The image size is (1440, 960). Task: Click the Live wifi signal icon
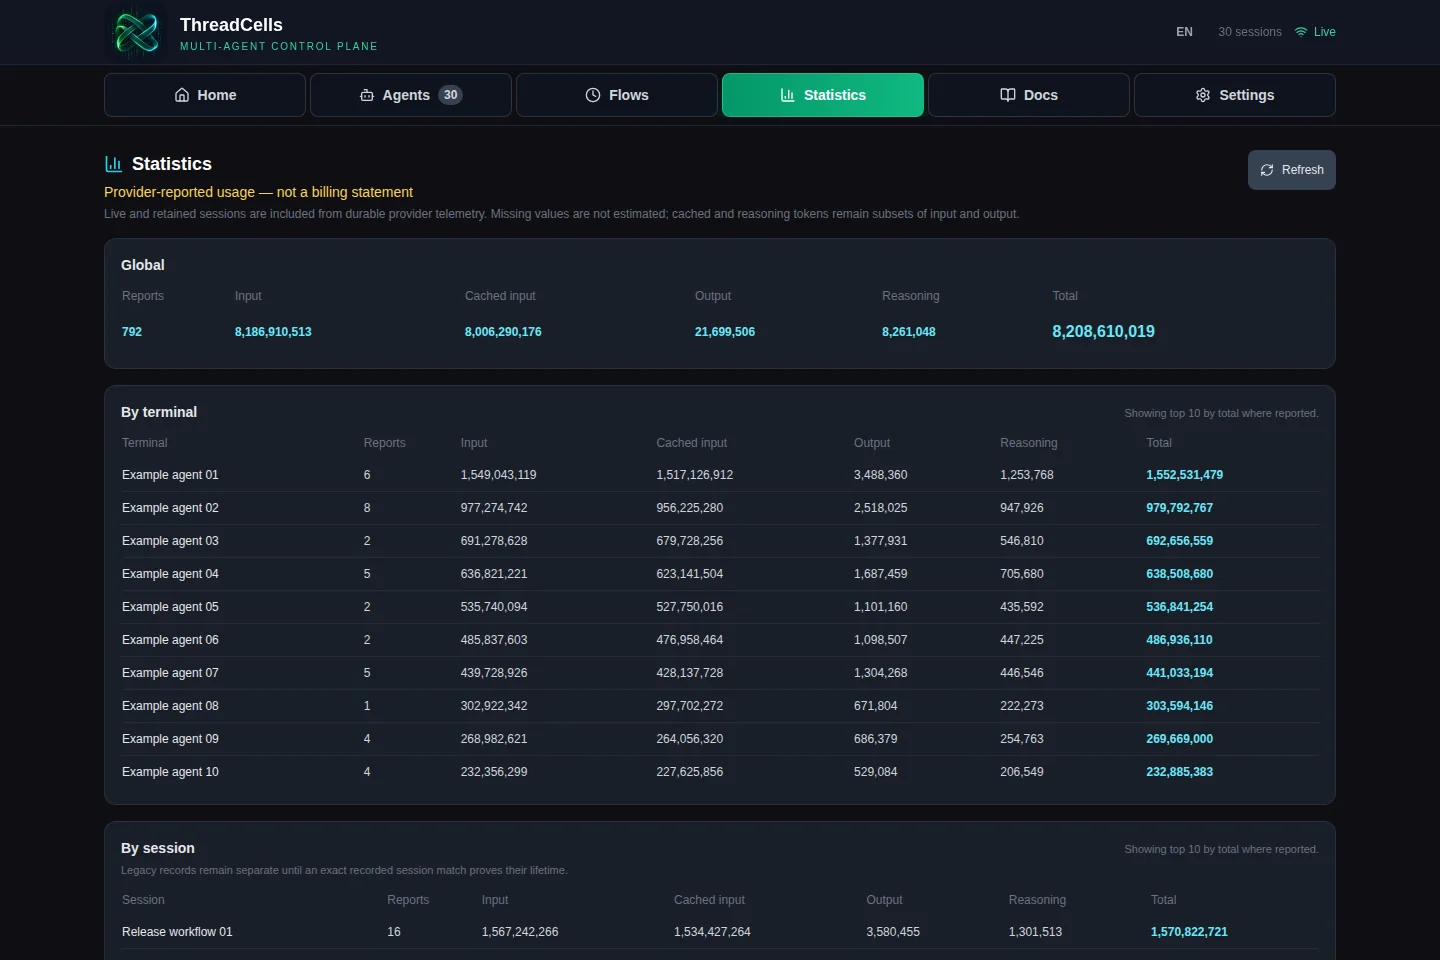[x=1301, y=32]
